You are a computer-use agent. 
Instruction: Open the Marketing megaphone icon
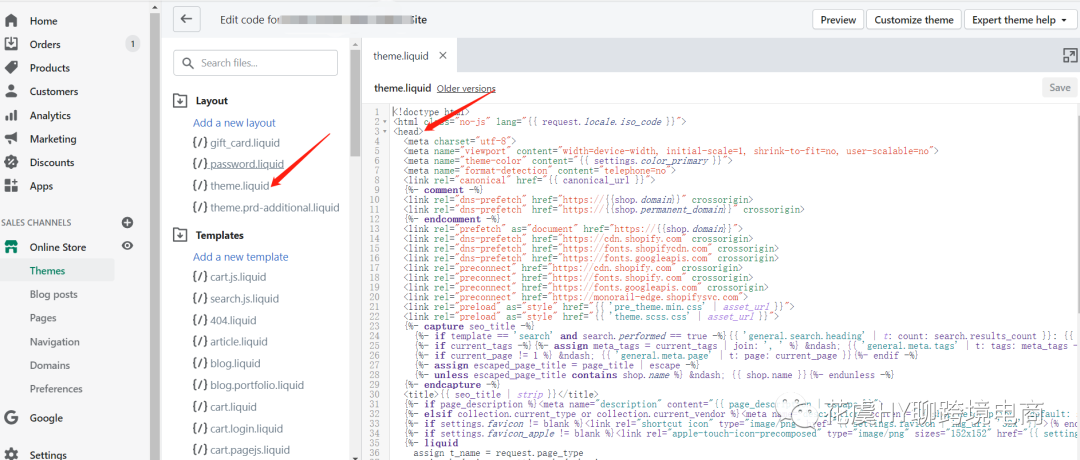tap(11, 138)
